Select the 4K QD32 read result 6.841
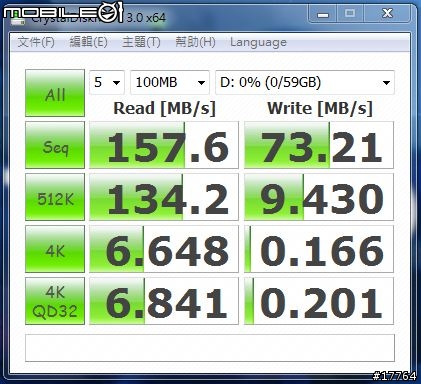The height and width of the screenshot is (384, 421). point(164,301)
